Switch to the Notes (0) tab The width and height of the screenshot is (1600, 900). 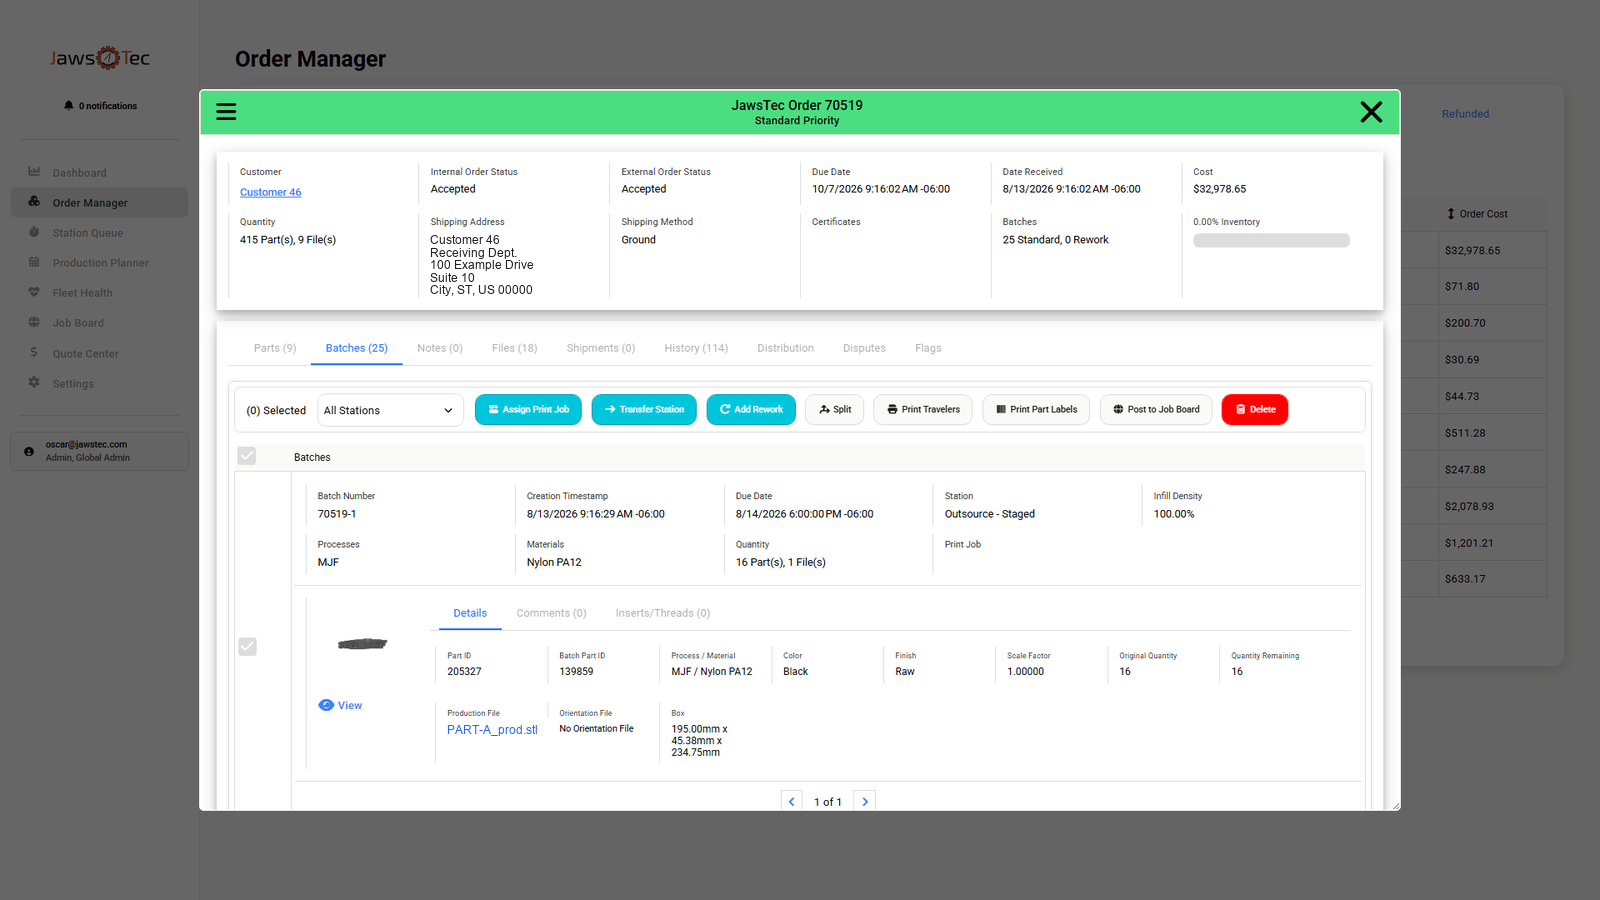(x=440, y=348)
